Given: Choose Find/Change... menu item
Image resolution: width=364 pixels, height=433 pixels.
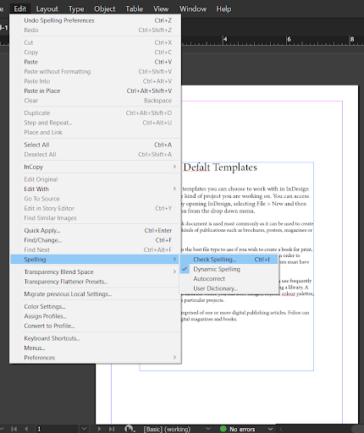Looking at the screenshot, I should click(96, 240).
